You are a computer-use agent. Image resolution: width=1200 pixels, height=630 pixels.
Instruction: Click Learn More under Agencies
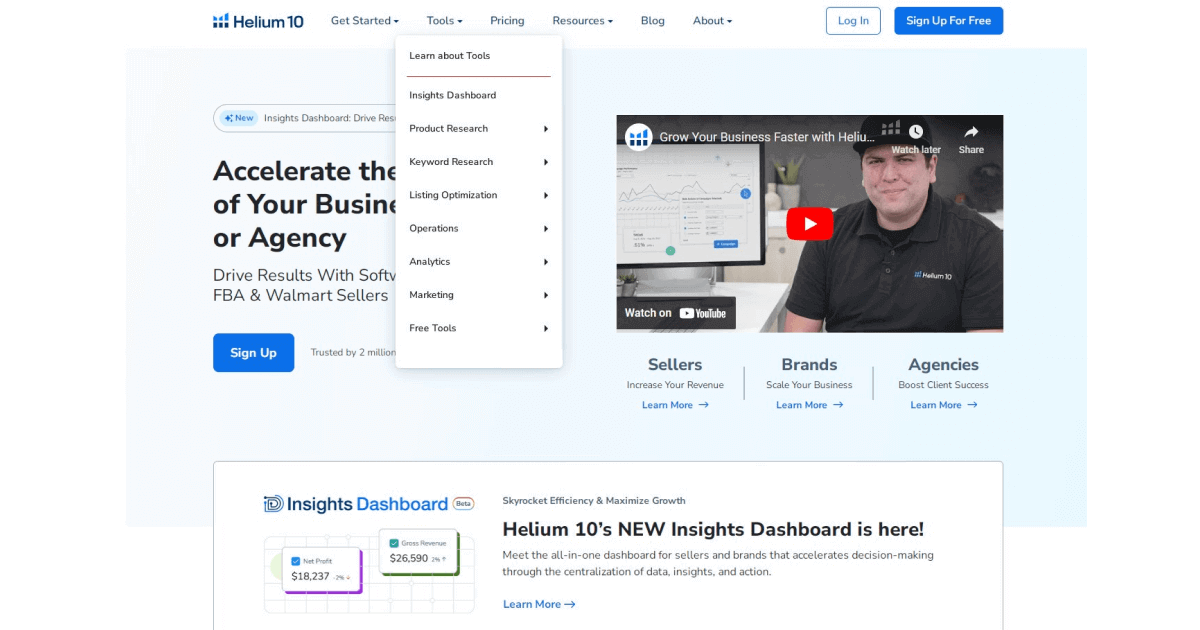pos(943,405)
